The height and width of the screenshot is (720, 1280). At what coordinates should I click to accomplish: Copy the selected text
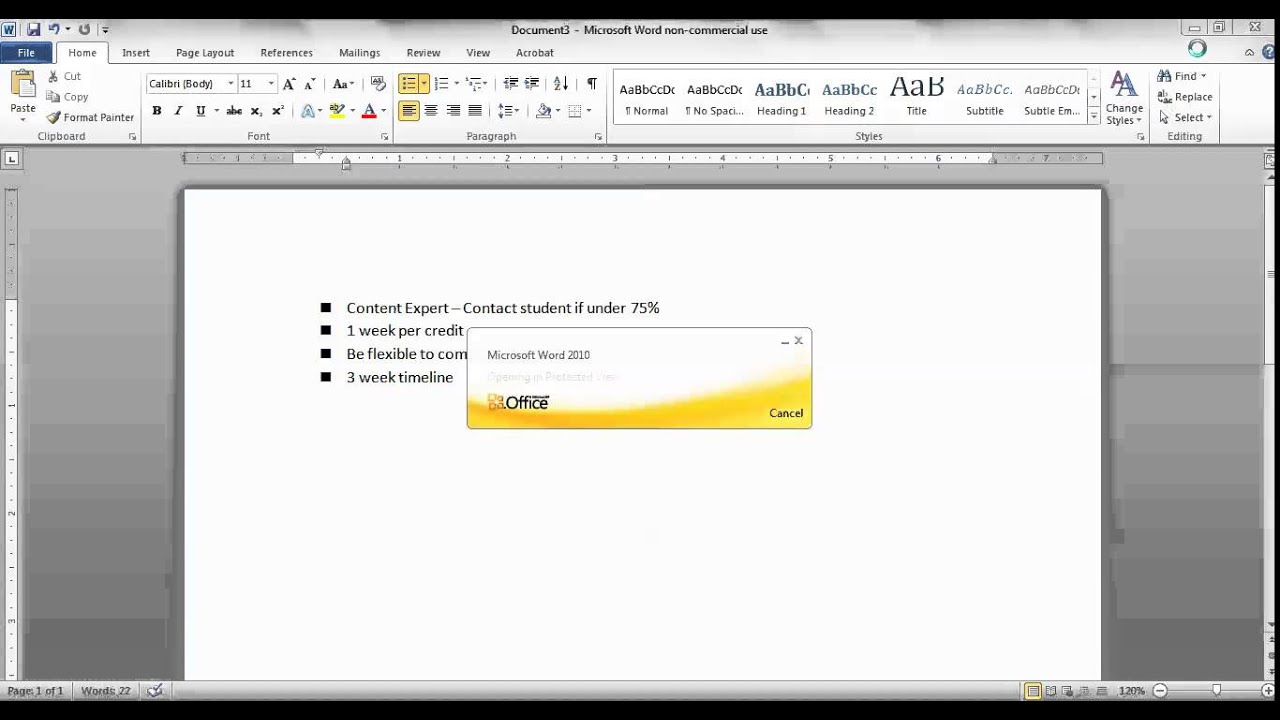67,97
